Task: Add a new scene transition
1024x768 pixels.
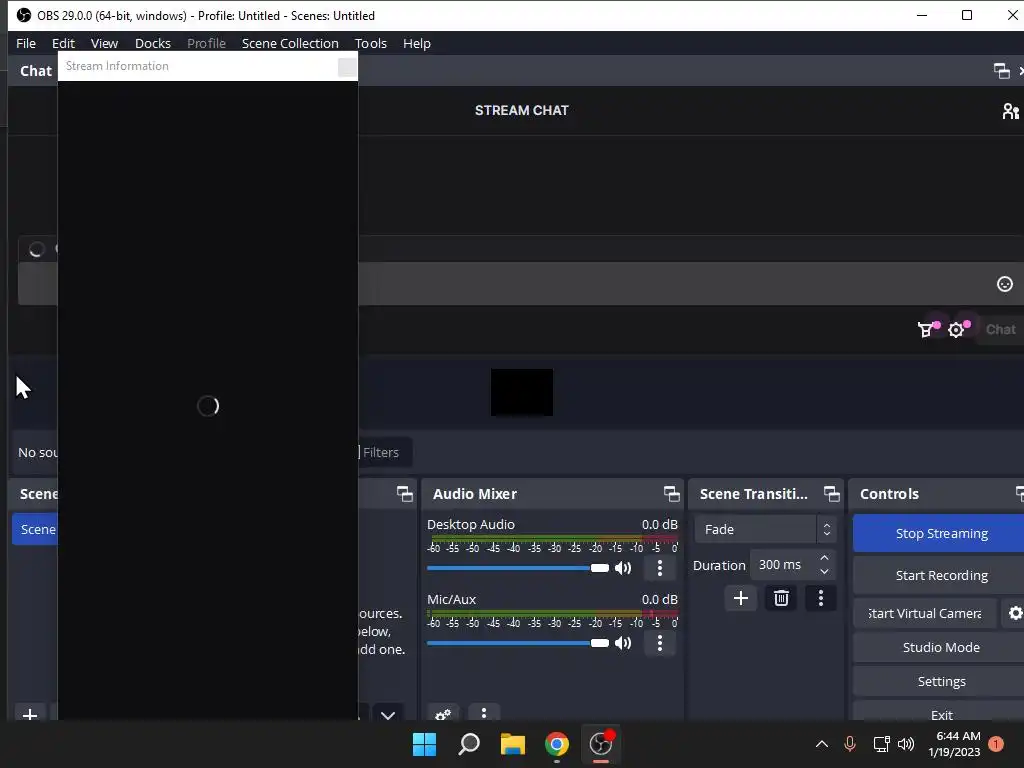Action: pyautogui.click(x=741, y=598)
